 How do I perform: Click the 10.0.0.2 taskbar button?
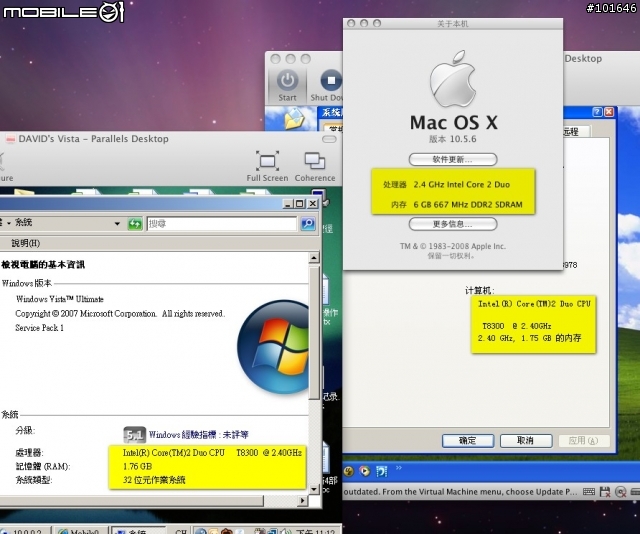coord(25,531)
